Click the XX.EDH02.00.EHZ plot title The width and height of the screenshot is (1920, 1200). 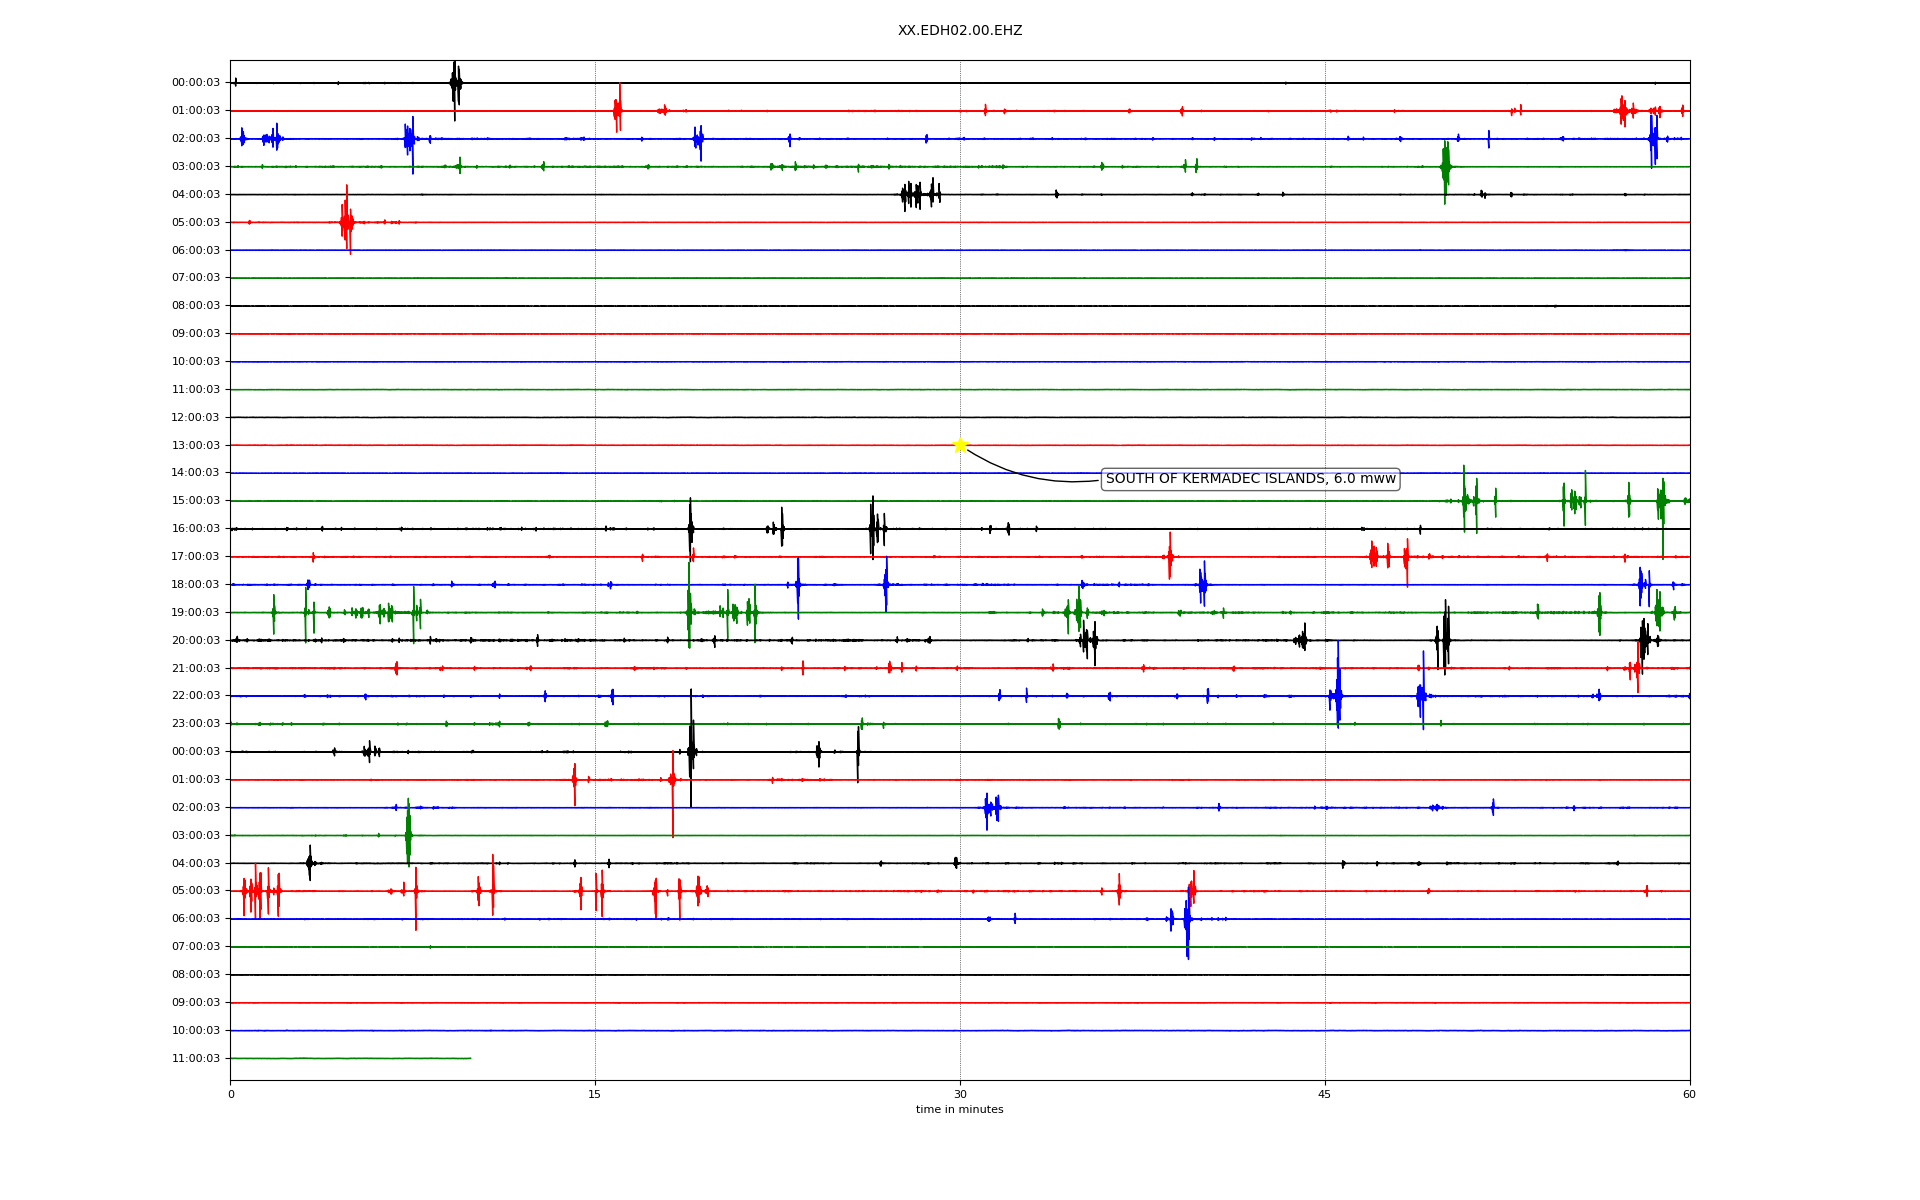pos(959,31)
